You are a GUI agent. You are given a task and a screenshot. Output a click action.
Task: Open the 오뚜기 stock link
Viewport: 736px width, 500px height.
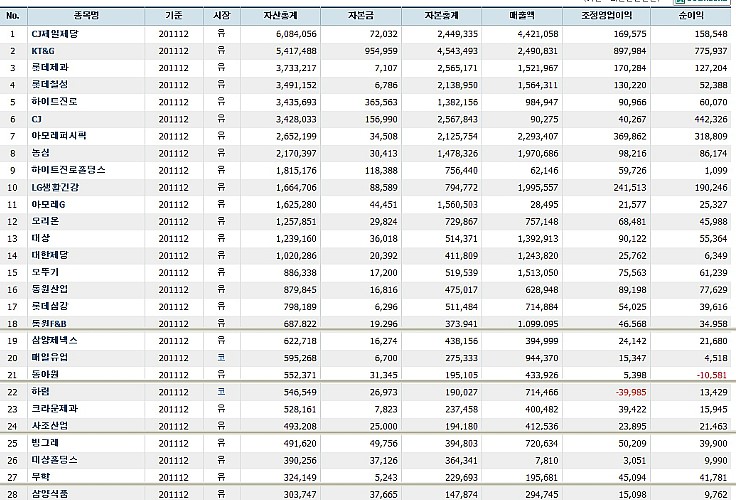(x=45, y=272)
